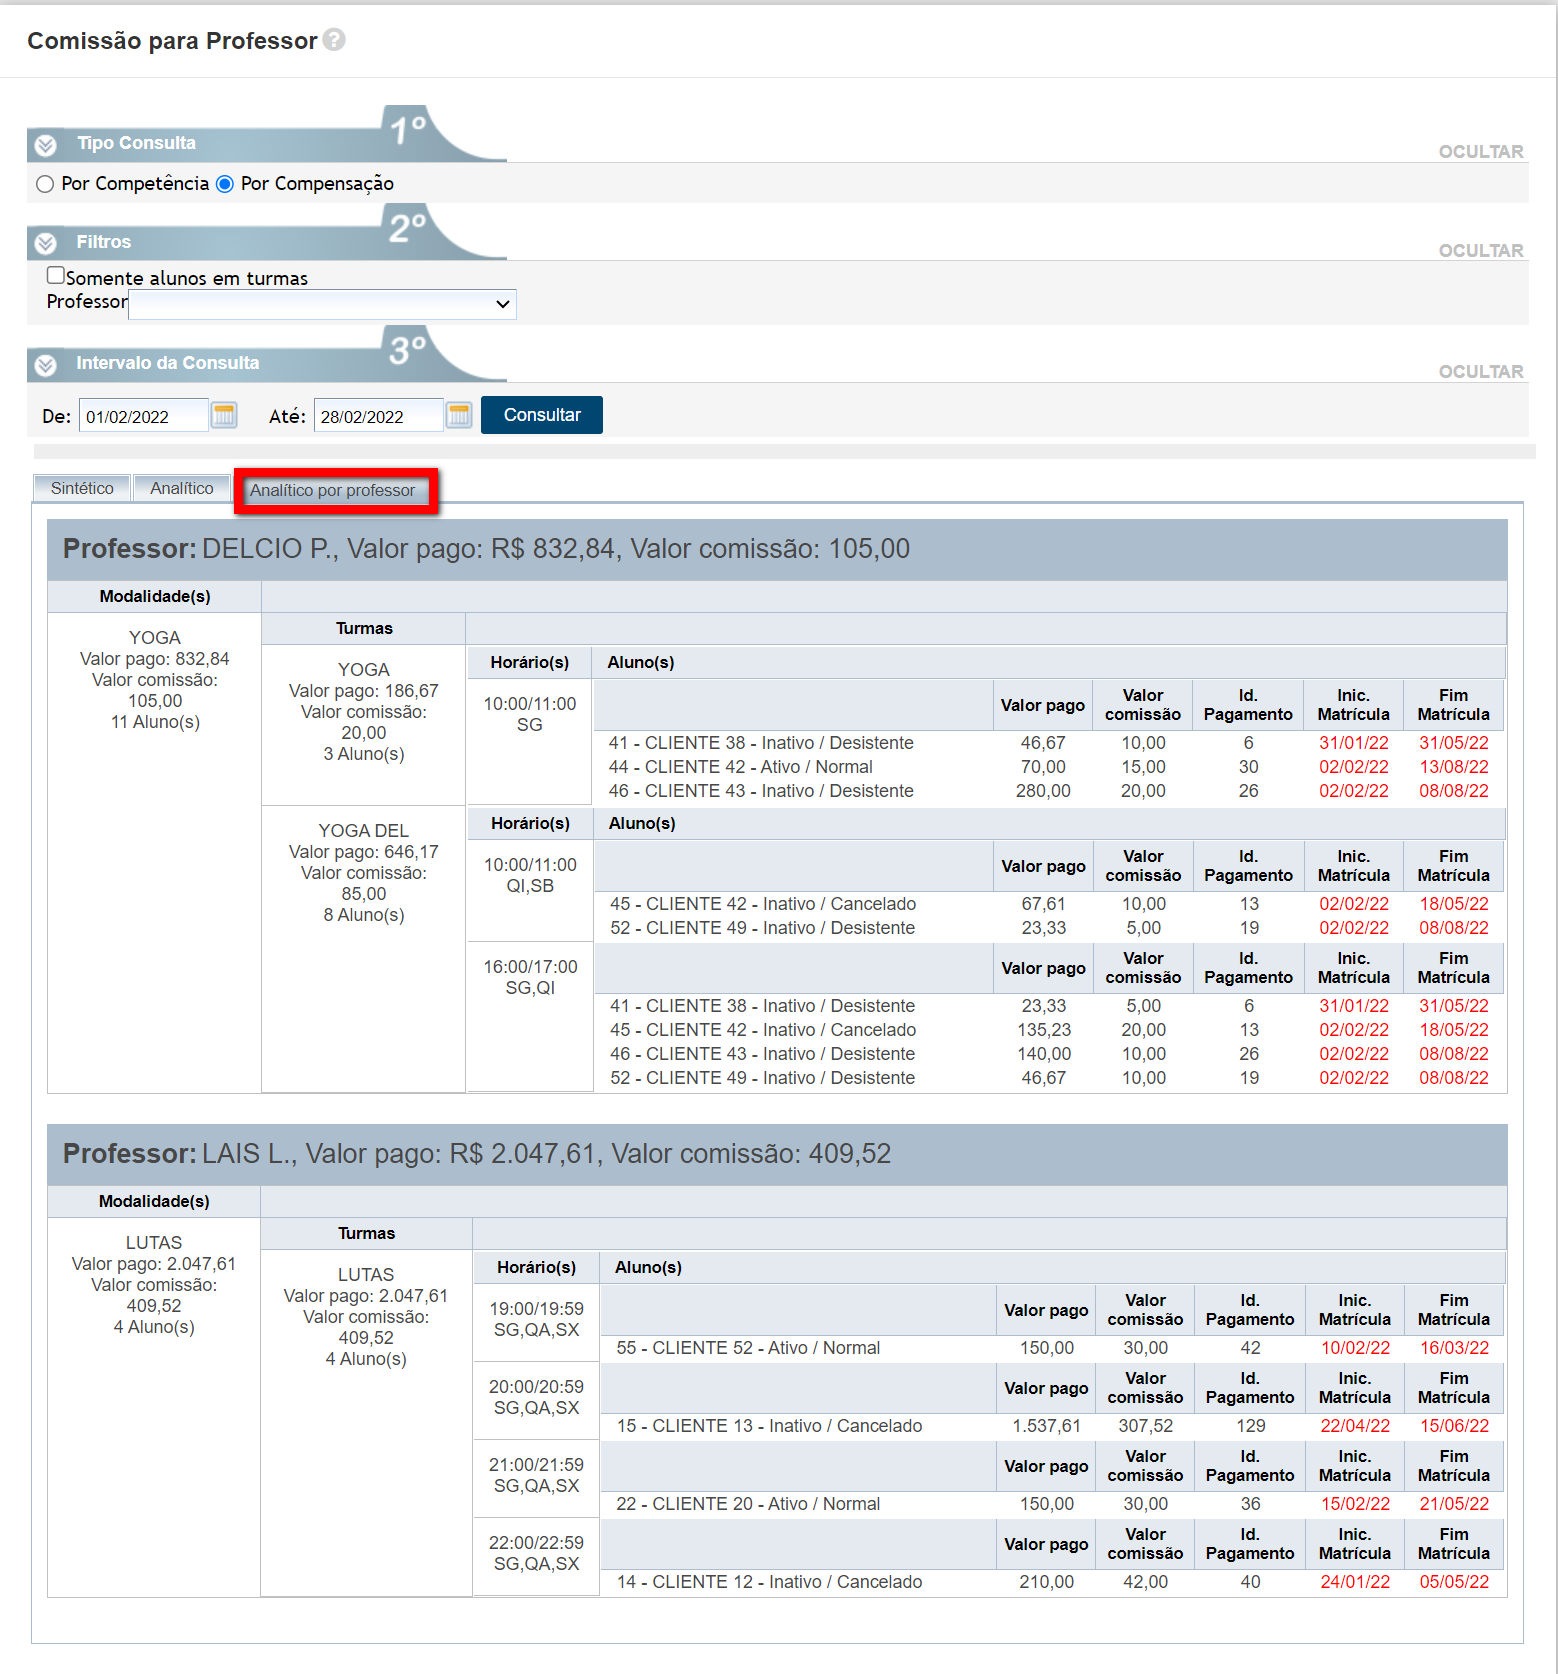
Task: Open calendar picker for De date
Action: 224,416
